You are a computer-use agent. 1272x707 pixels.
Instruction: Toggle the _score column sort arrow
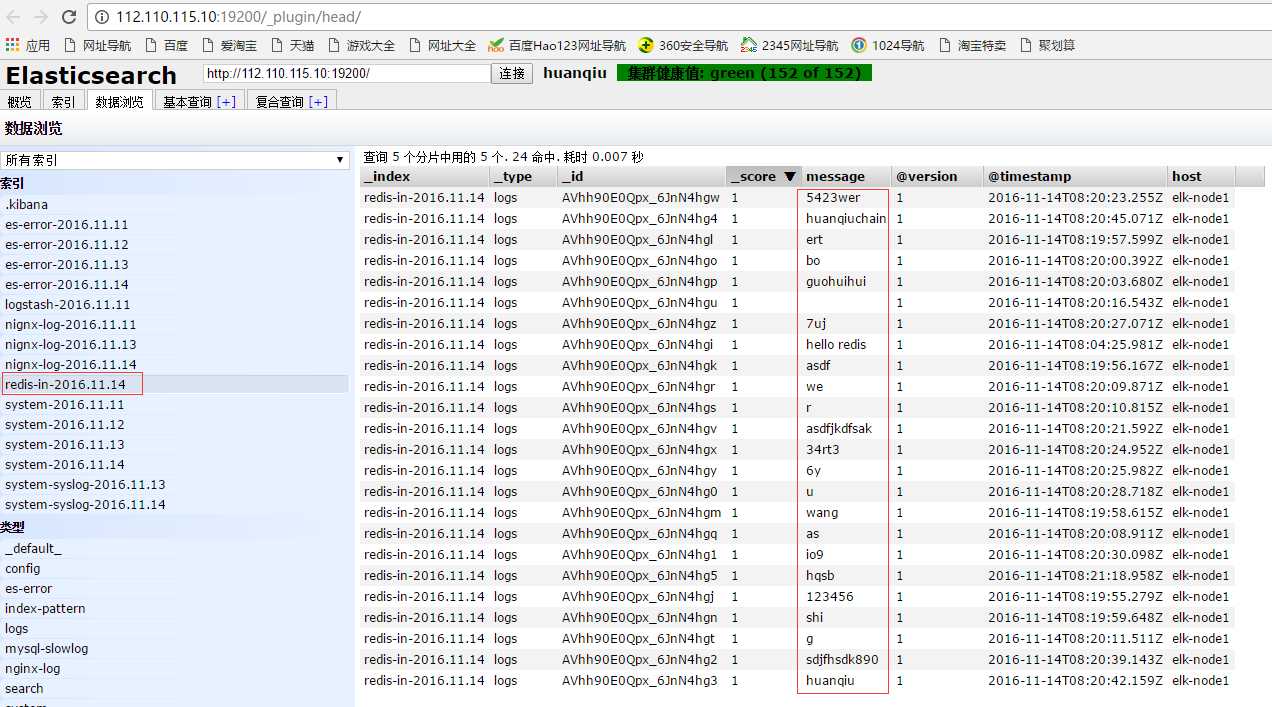tap(790, 176)
